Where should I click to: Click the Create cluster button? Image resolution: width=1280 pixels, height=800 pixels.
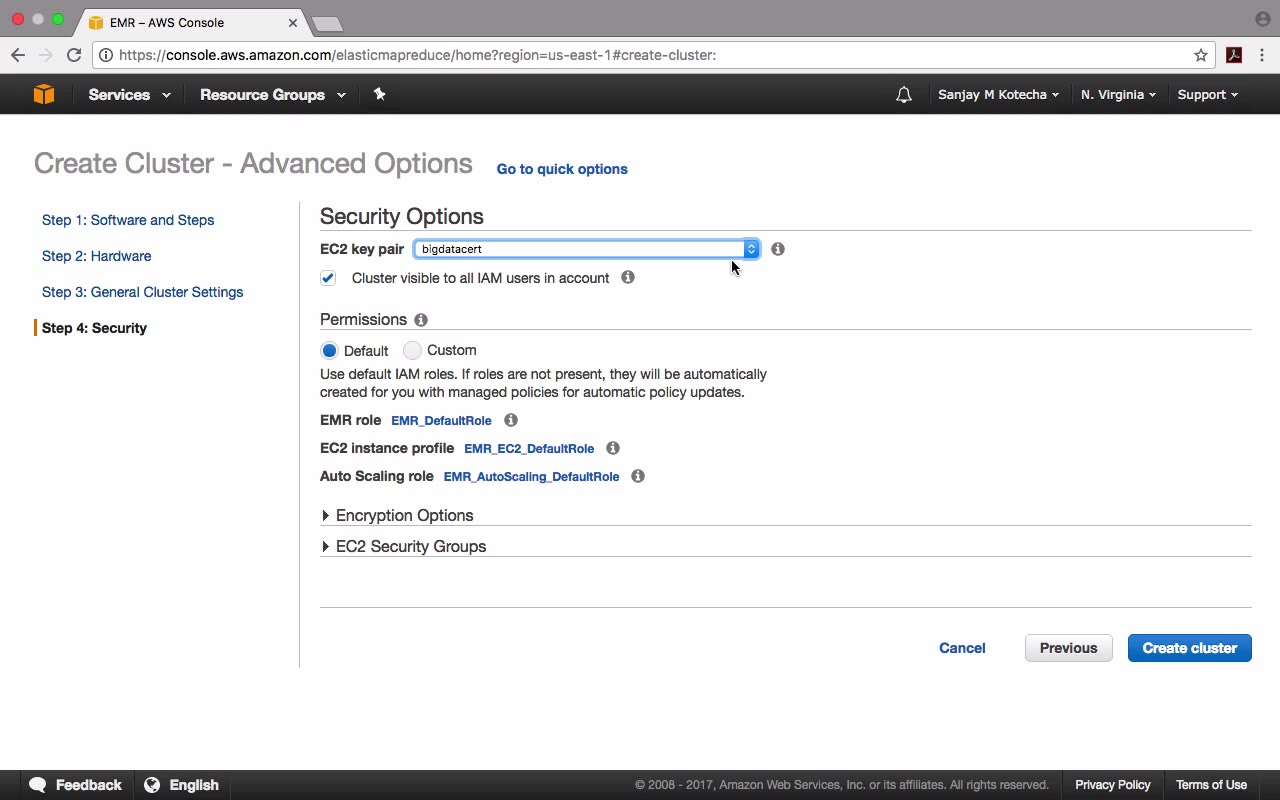tap(1189, 648)
